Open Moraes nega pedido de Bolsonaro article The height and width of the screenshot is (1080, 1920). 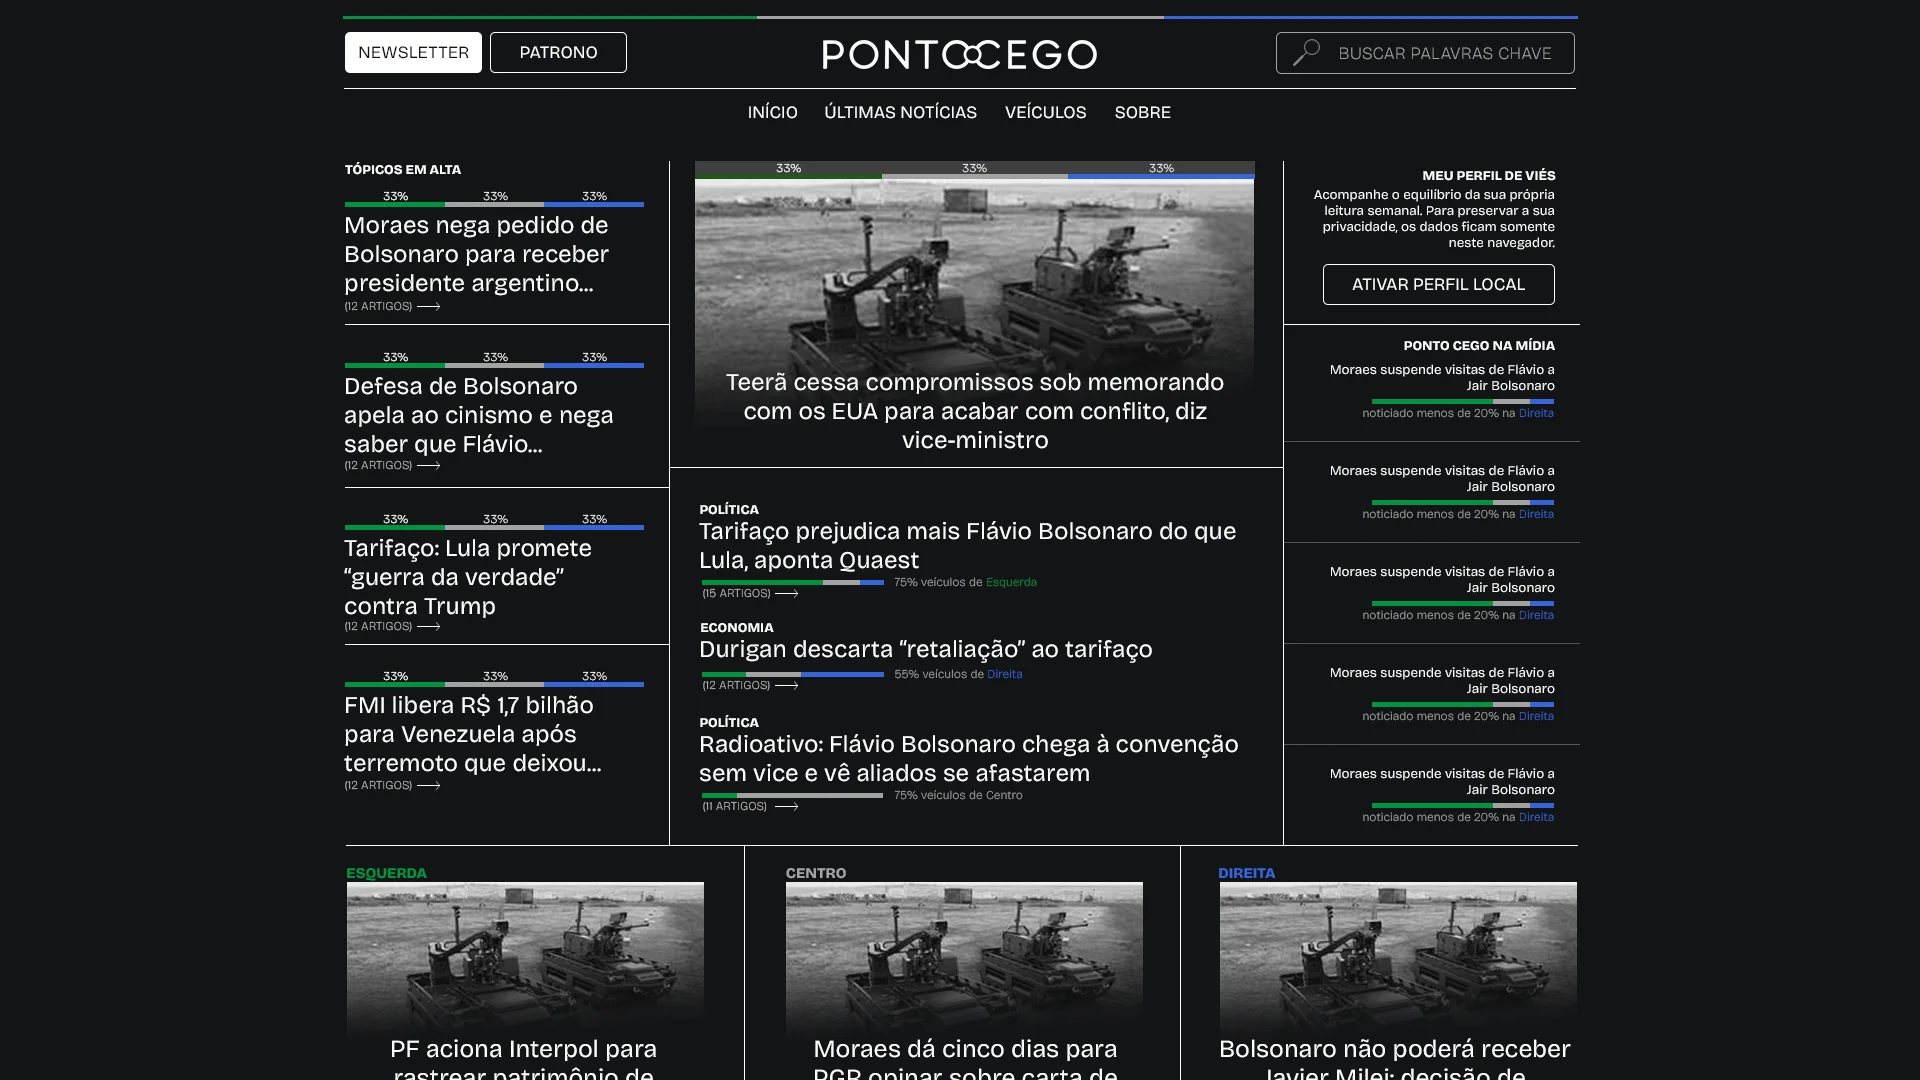click(477, 255)
